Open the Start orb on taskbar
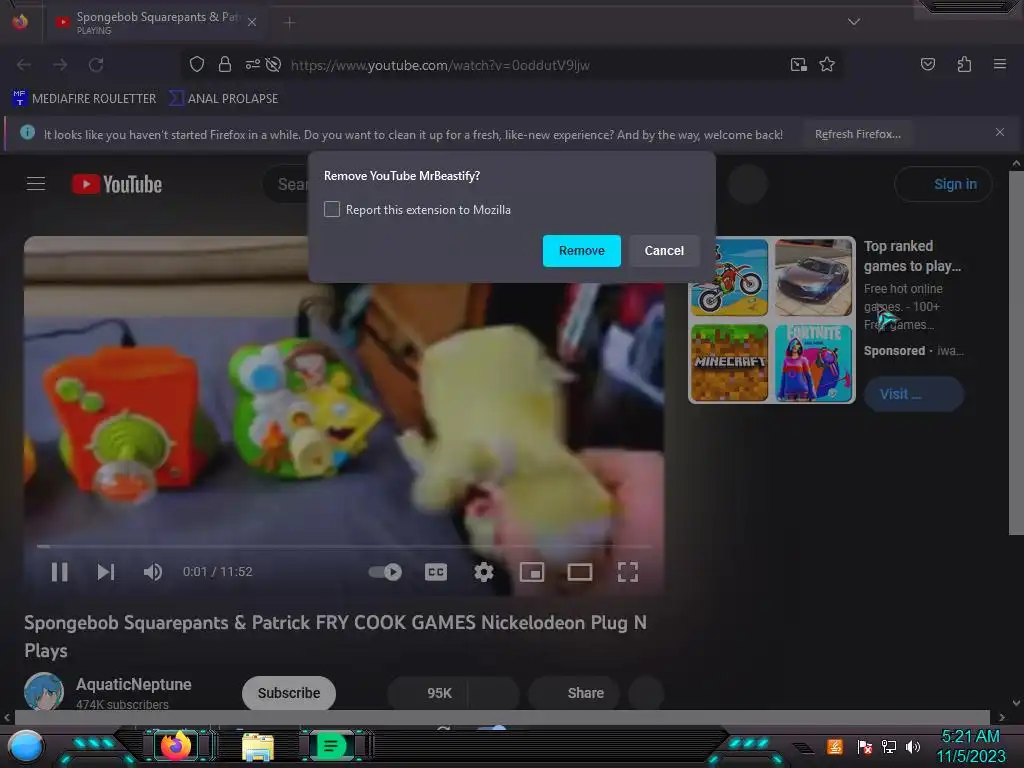The height and width of the screenshot is (768, 1024). 25,746
